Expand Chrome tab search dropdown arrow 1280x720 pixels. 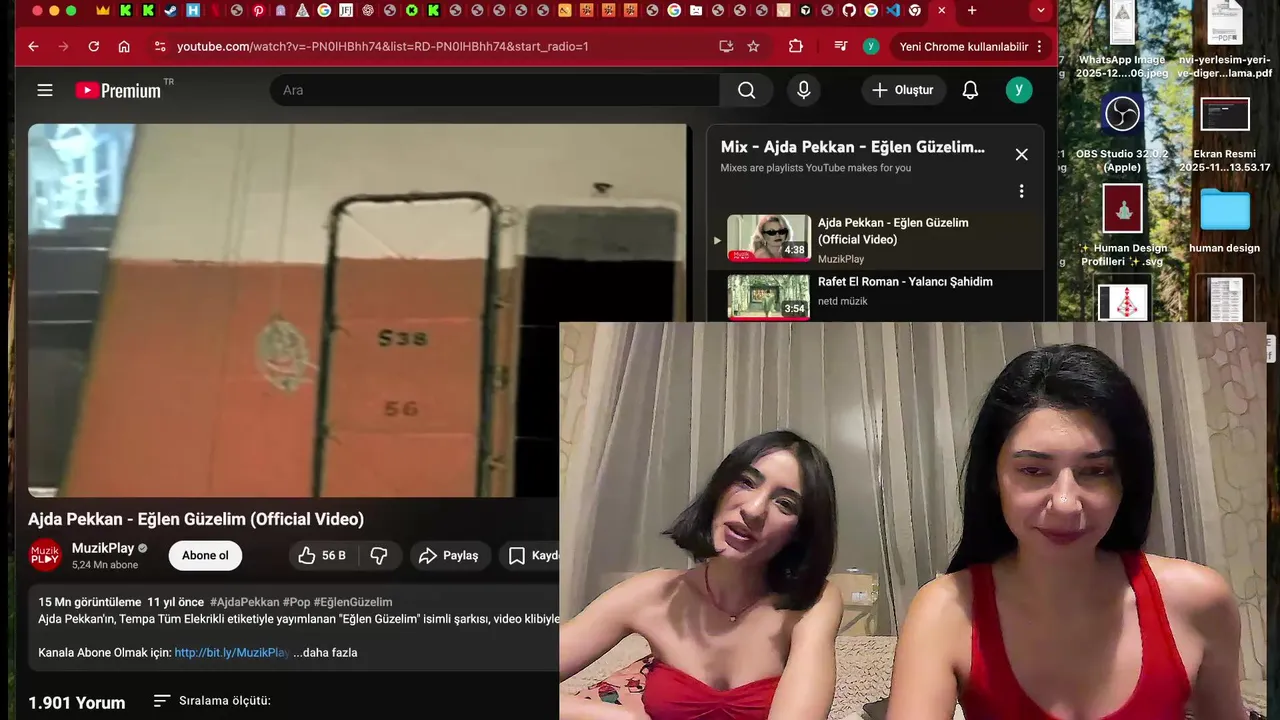tap(1041, 10)
